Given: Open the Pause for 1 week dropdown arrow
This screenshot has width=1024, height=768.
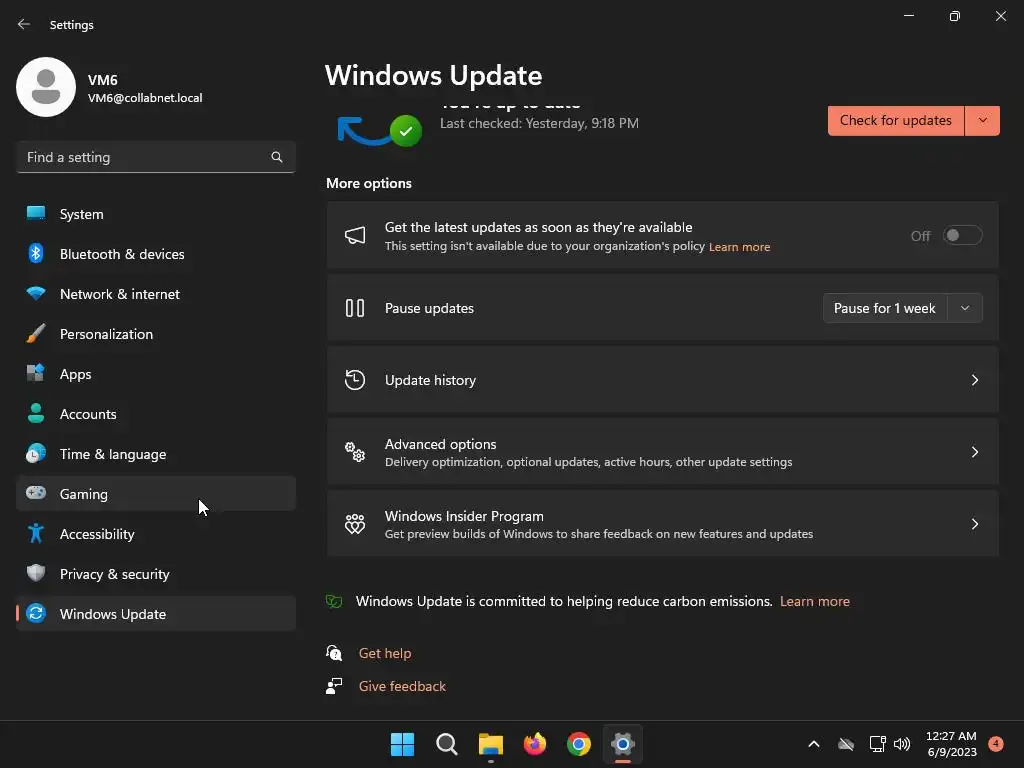Looking at the screenshot, I should pos(965,308).
